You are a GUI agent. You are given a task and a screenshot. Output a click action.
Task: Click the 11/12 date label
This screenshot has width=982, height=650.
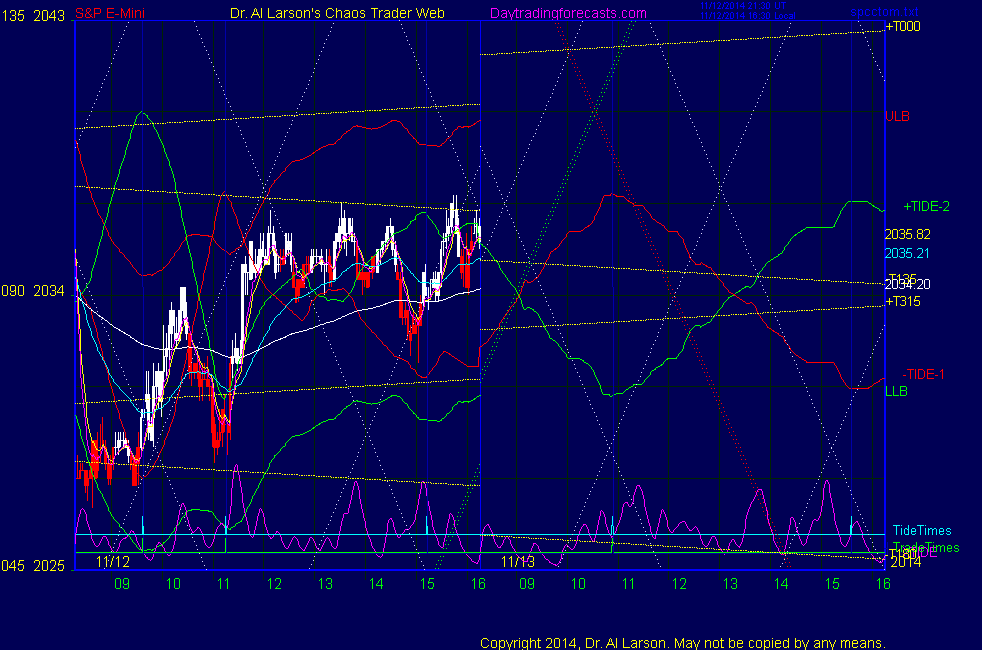113,562
